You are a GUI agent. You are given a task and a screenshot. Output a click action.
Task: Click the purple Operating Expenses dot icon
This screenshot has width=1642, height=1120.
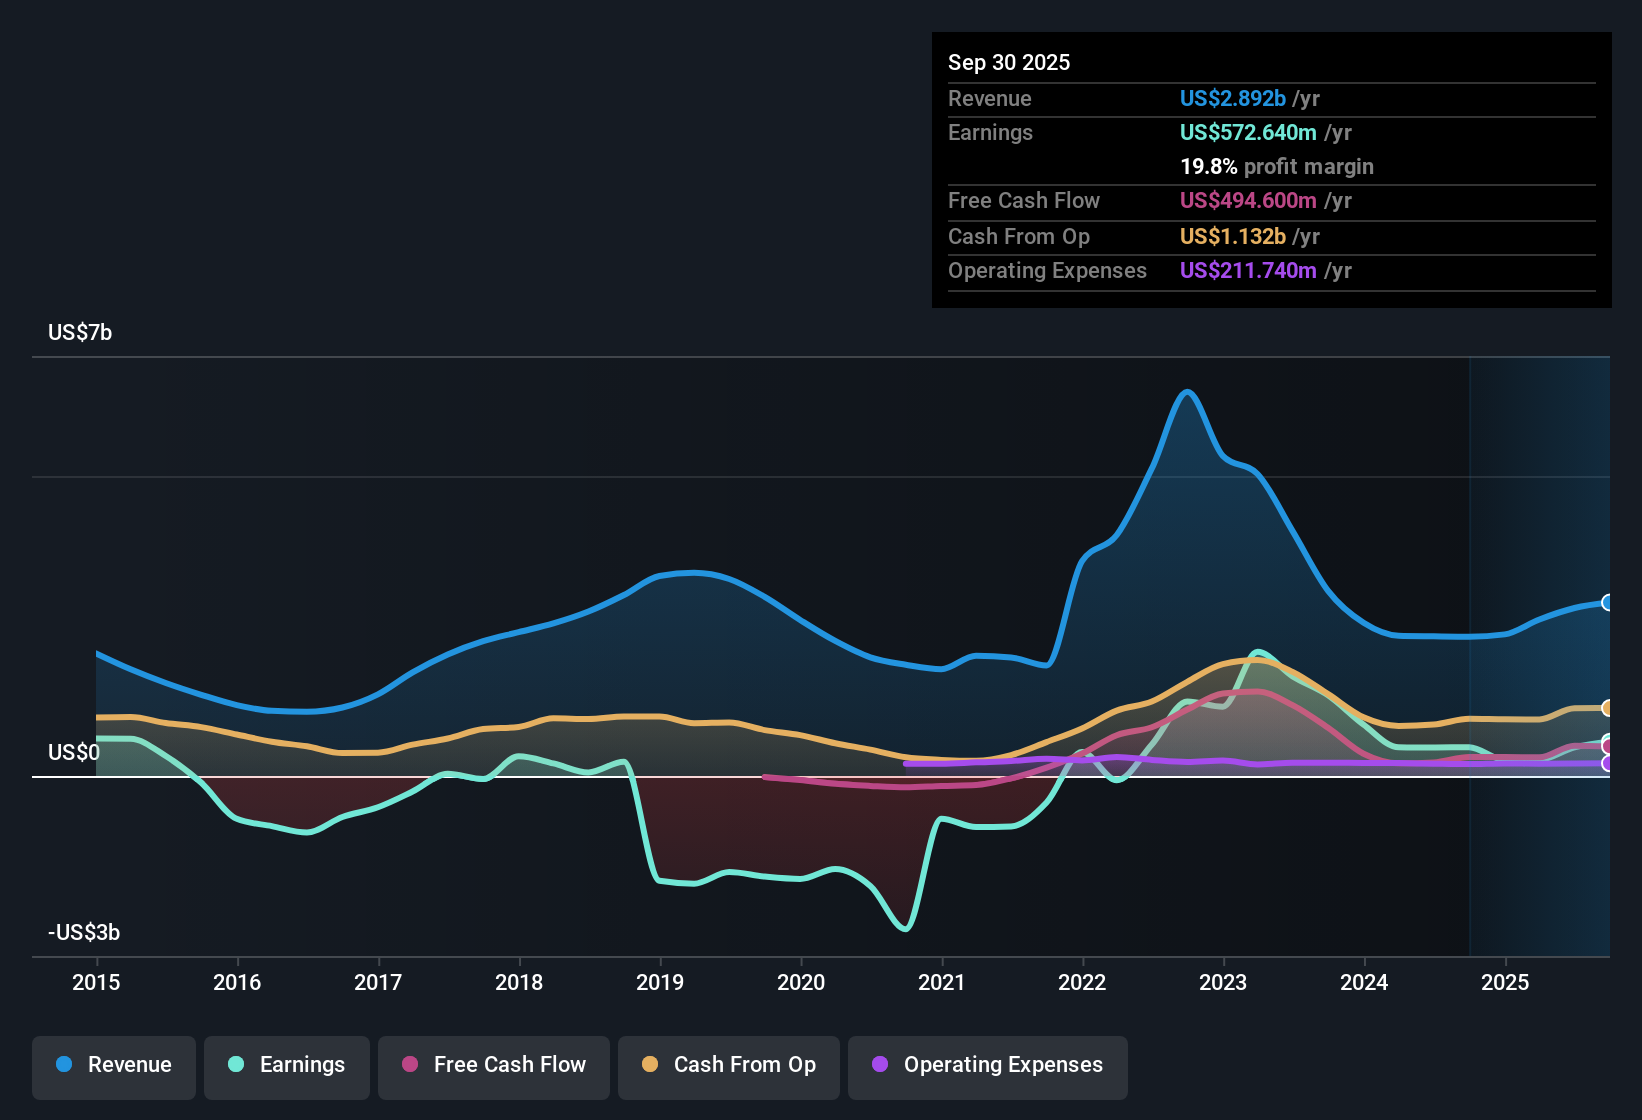coord(878,1065)
